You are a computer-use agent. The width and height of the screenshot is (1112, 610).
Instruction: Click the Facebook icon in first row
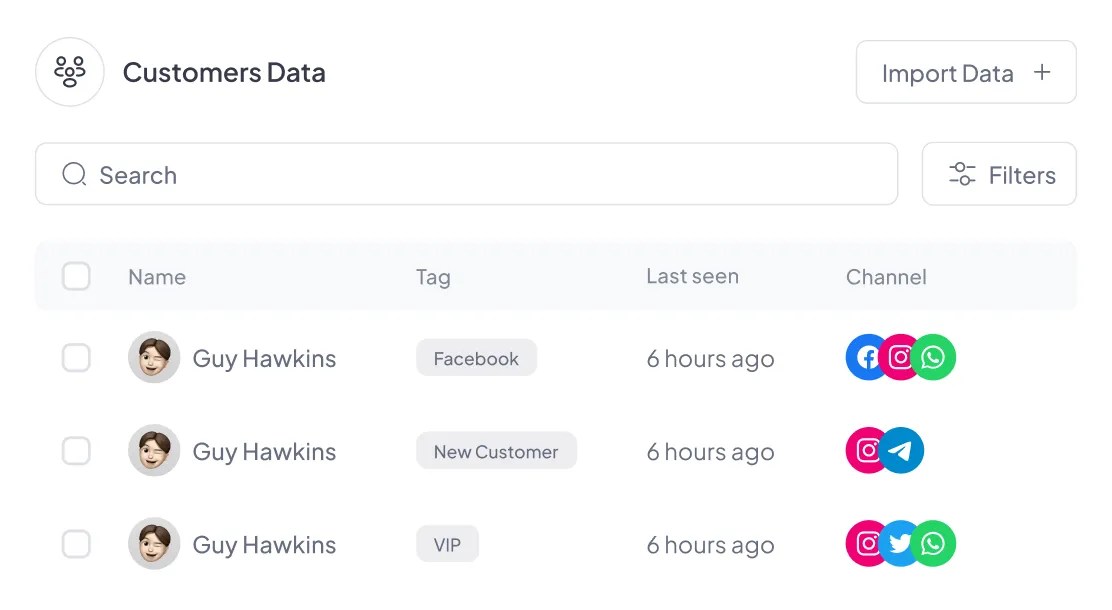click(865, 358)
